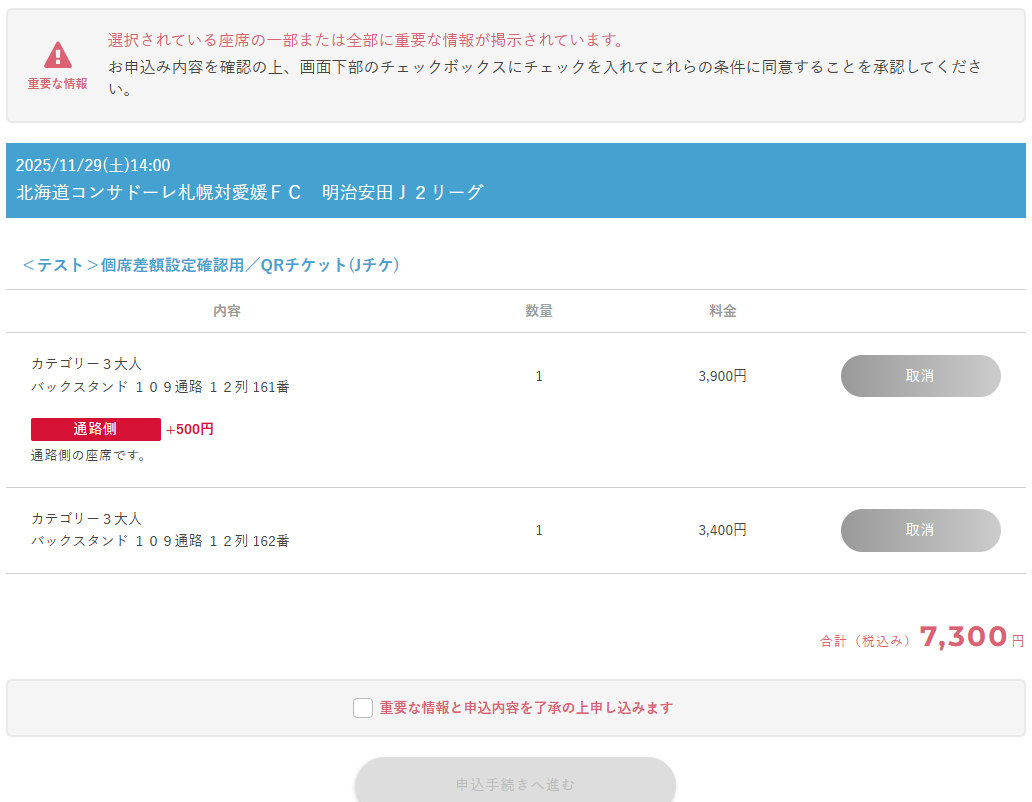The height and width of the screenshot is (802, 1032).
Task: Click the event date 2025/11/29(土)14:00
Action: tap(93, 165)
